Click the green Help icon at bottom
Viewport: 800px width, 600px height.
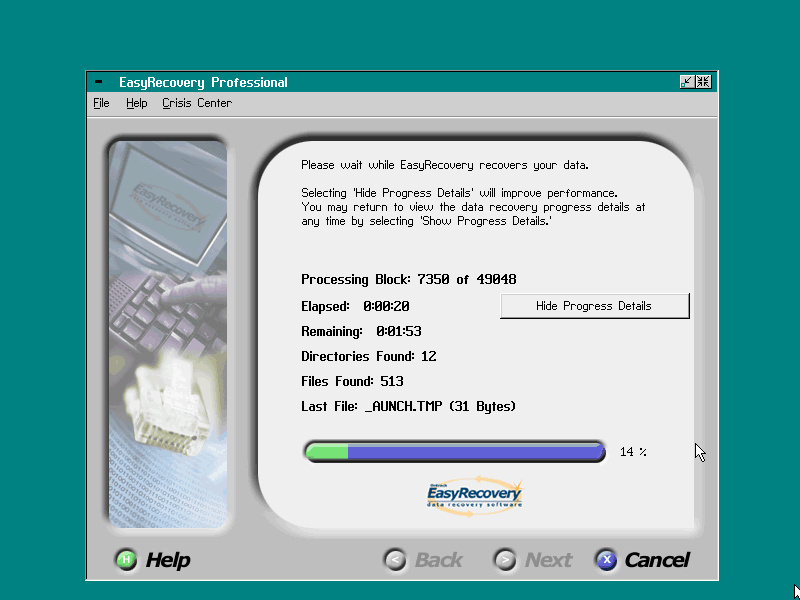125,560
